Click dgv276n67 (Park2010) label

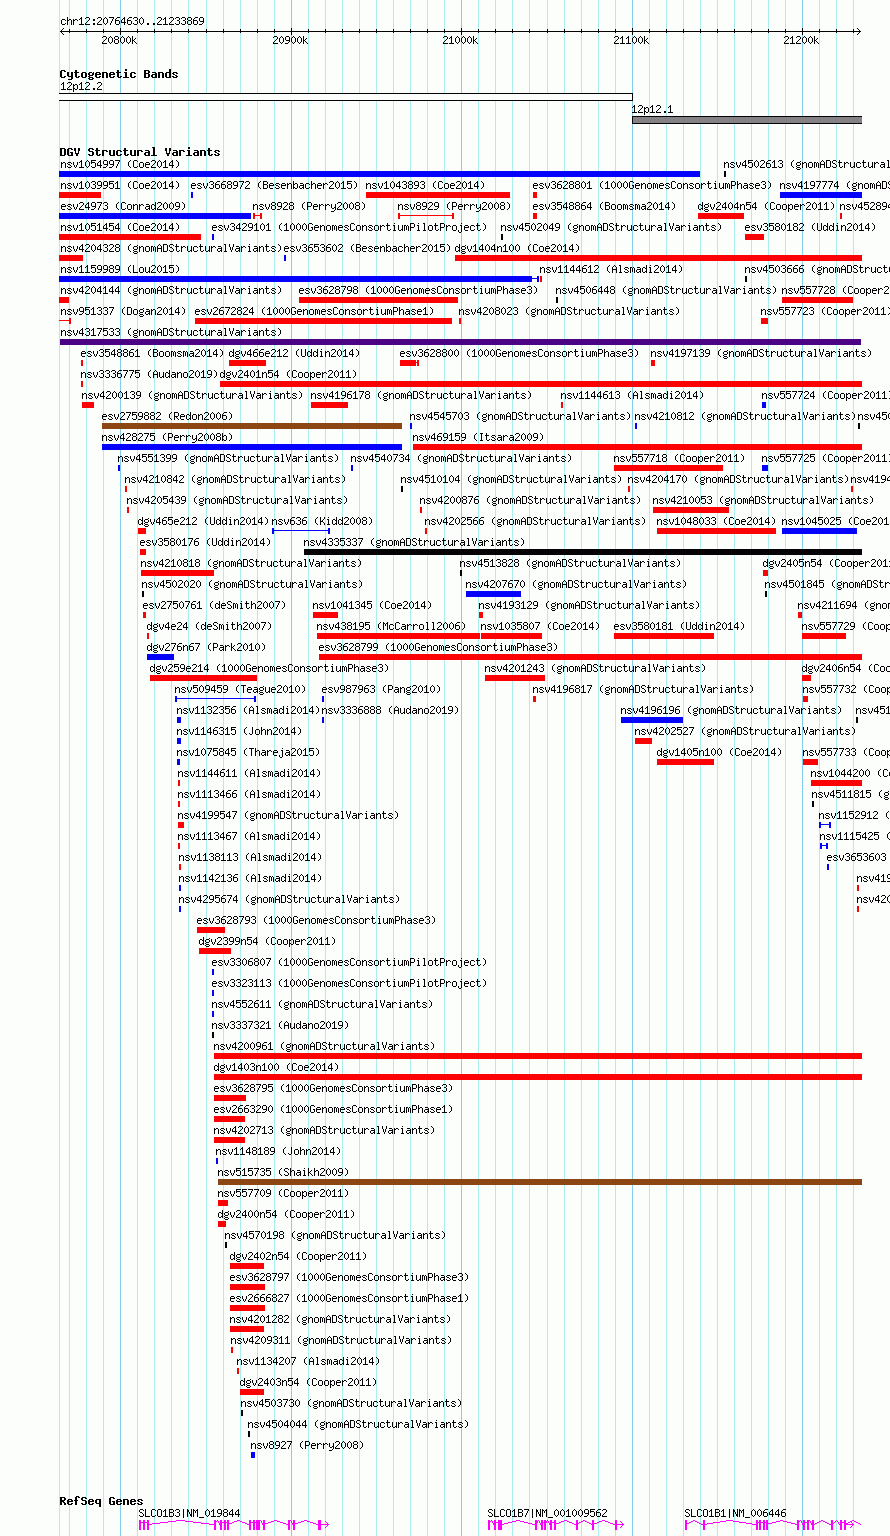click(x=206, y=647)
